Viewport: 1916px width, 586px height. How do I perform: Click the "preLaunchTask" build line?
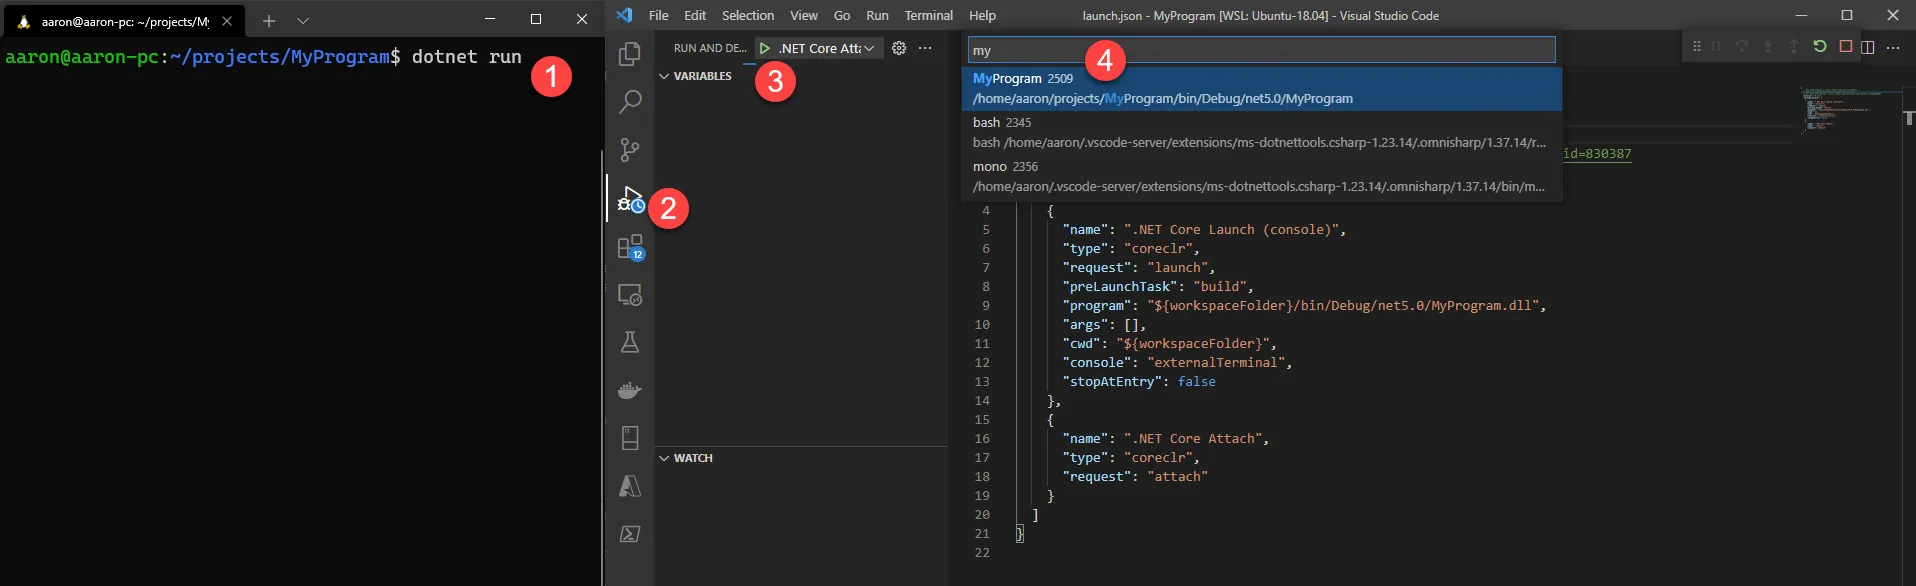coord(1157,286)
